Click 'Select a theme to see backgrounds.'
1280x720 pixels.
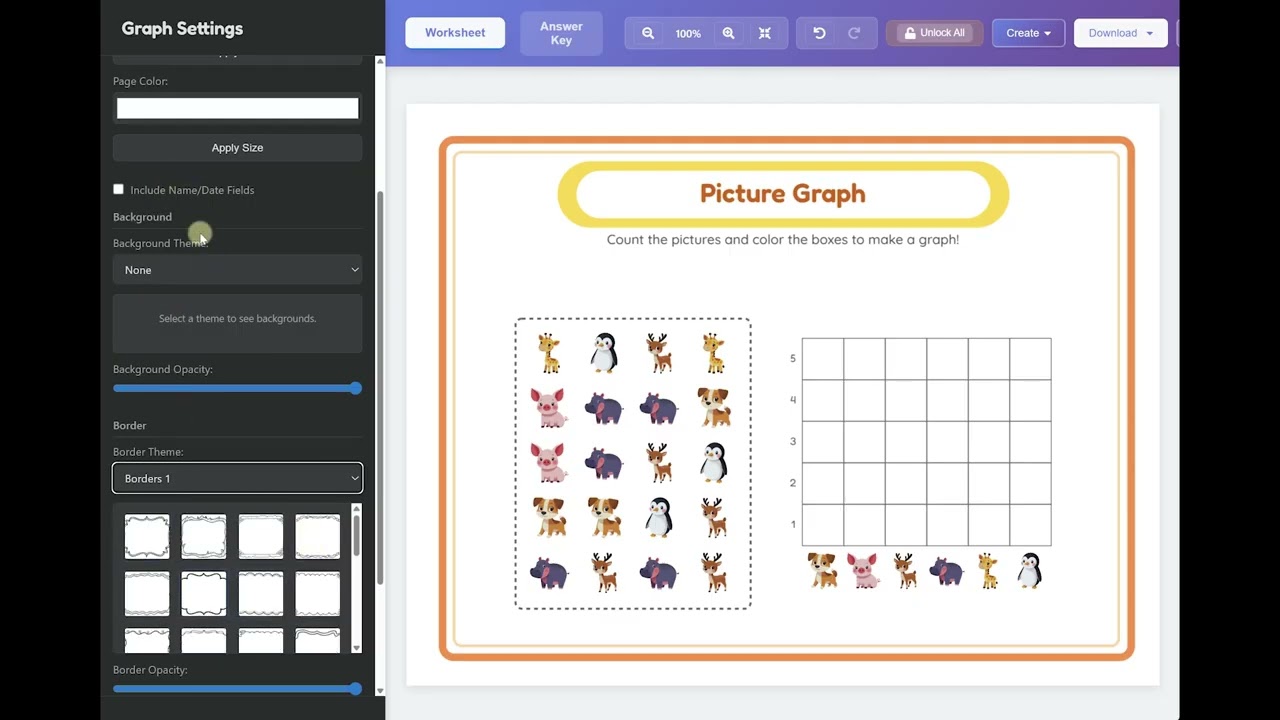(237, 318)
